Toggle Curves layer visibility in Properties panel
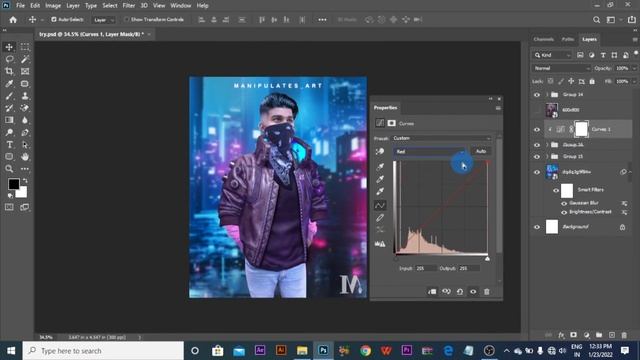 (473, 292)
